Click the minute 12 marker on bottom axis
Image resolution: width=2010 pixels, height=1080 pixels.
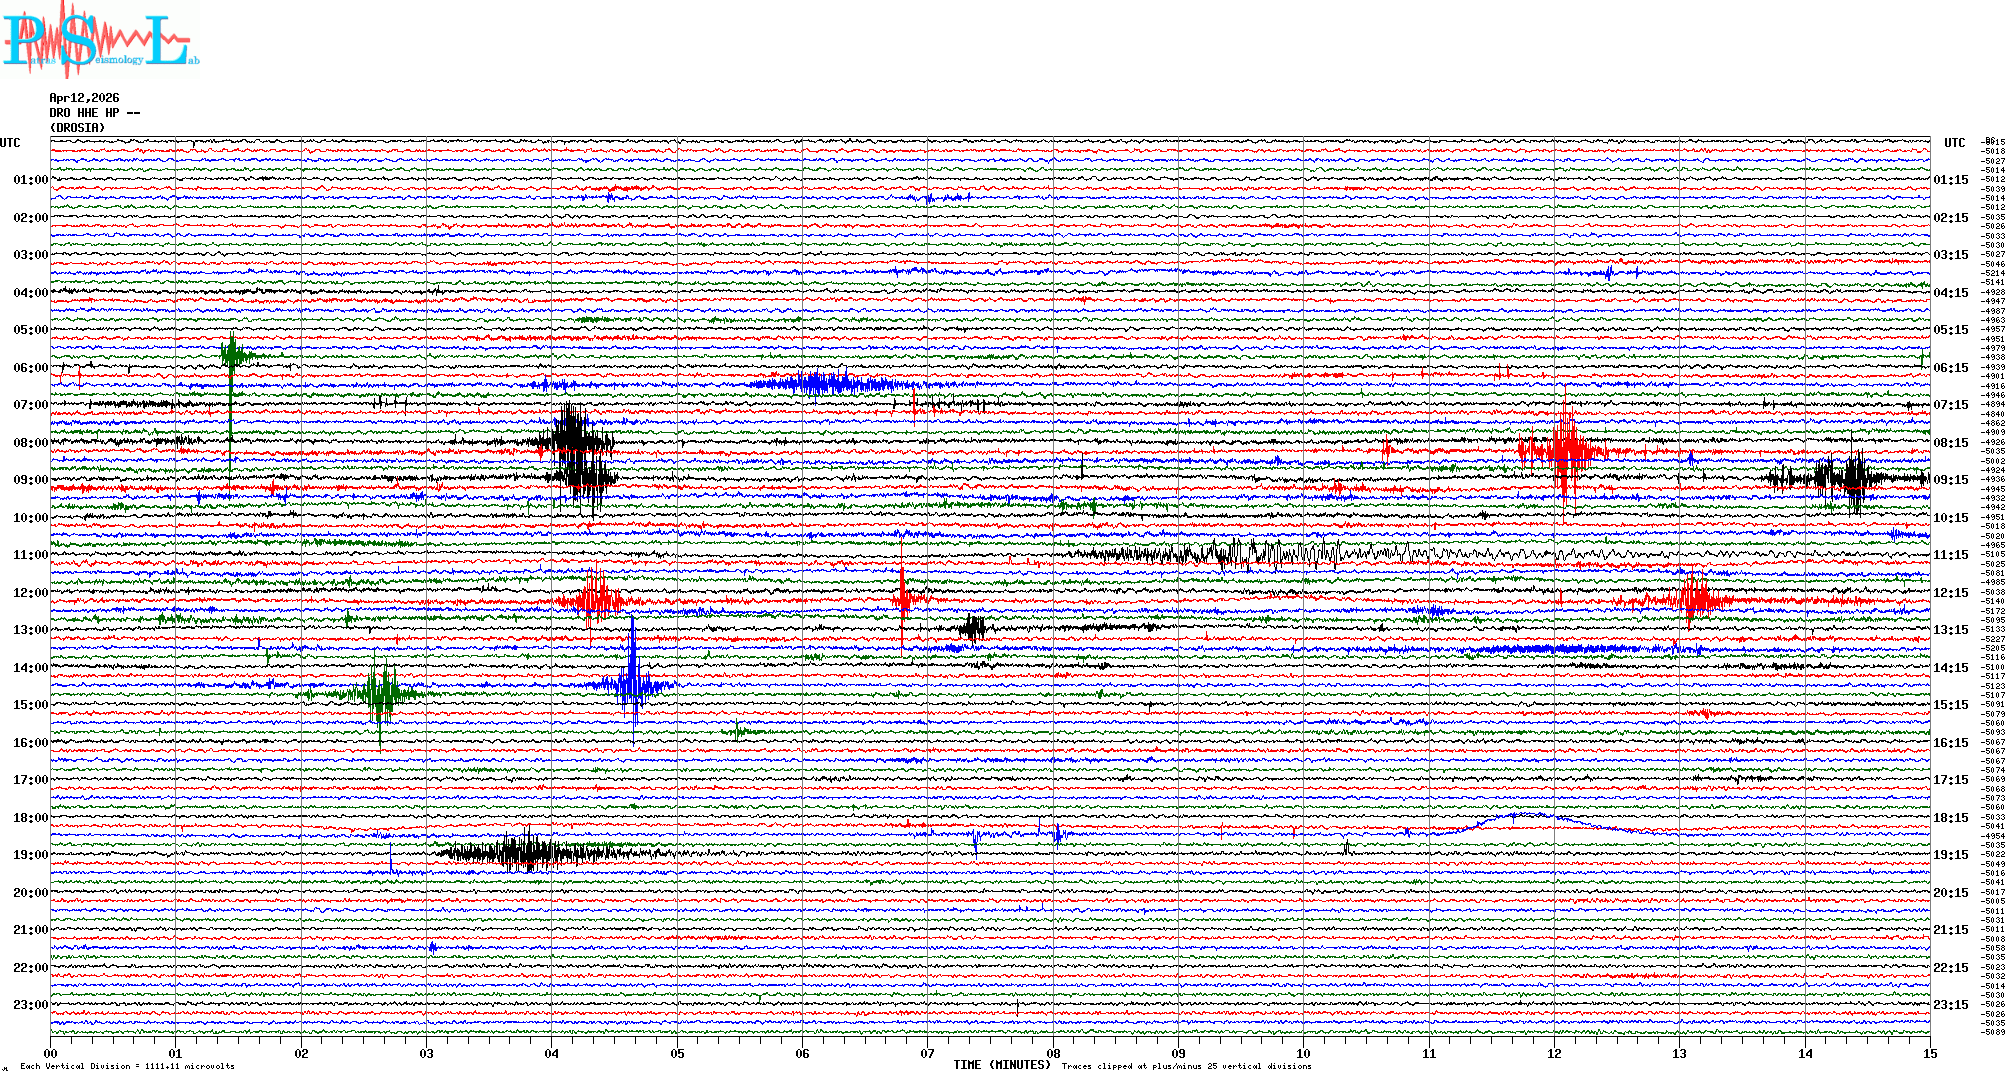(x=1554, y=1053)
